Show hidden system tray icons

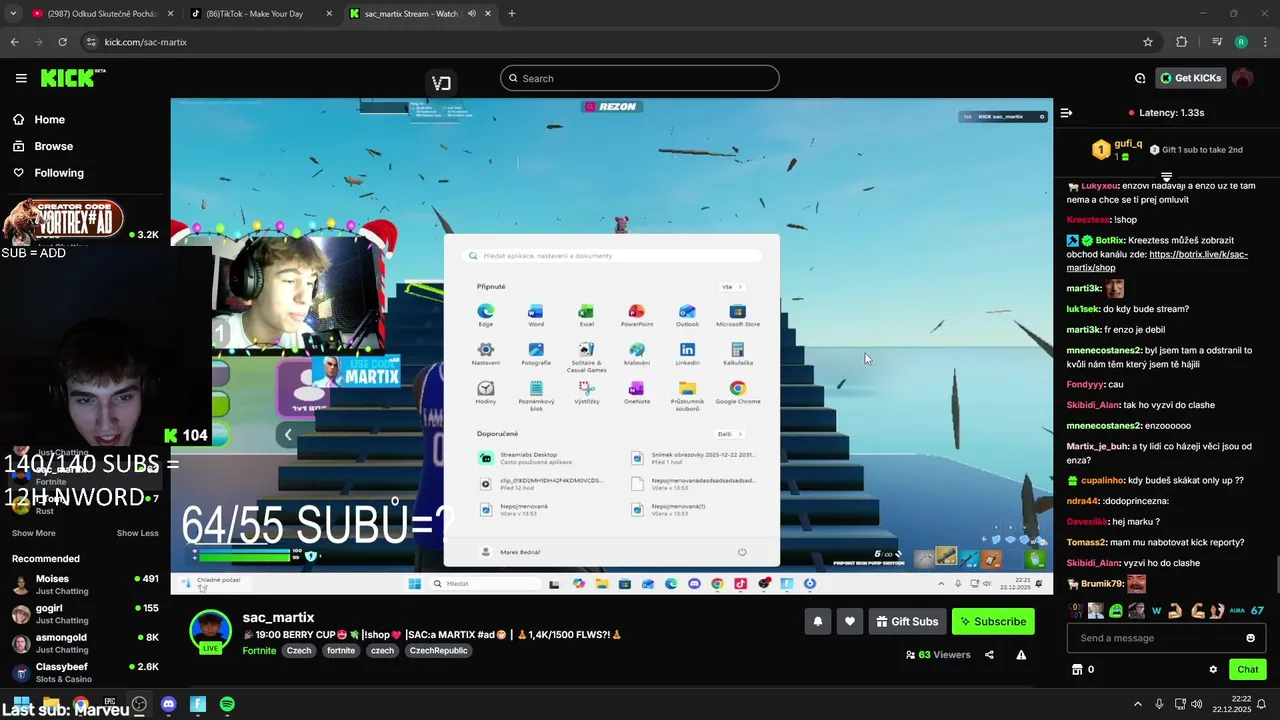pyautogui.click(x=1137, y=705)
